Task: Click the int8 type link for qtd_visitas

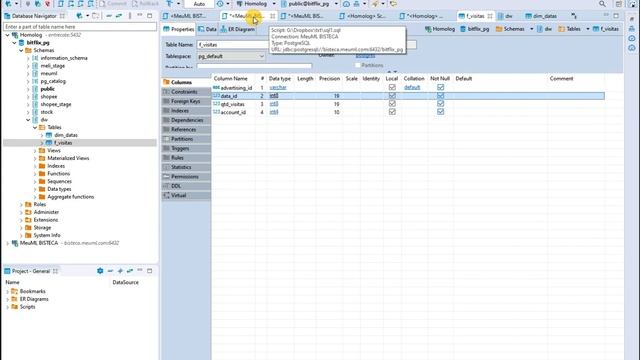Action: point(274,104)
